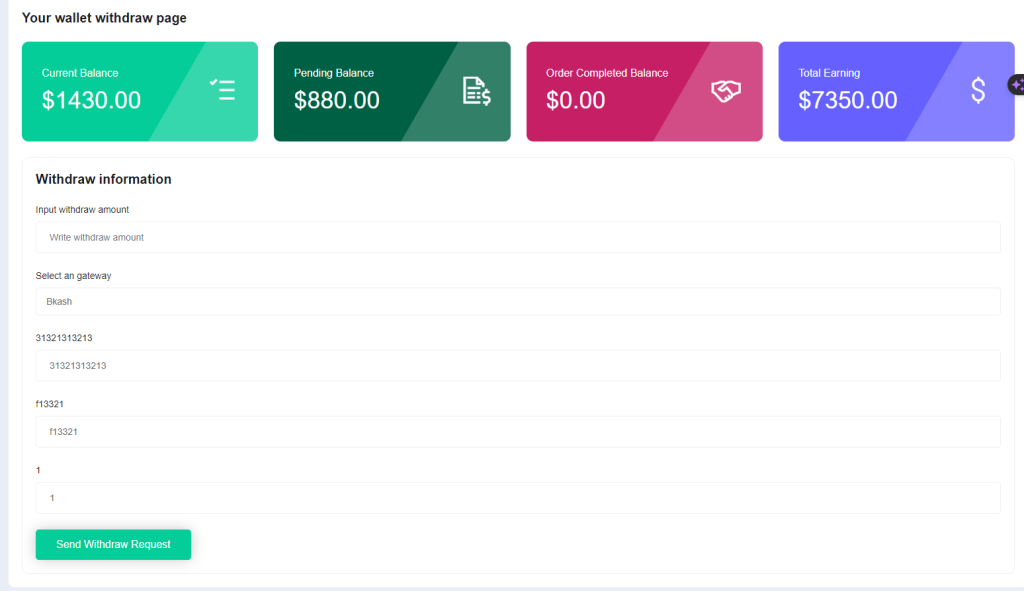Click the Current Balance card label
This screenshot has height=591, width=1024.
[x=80, y=73]
